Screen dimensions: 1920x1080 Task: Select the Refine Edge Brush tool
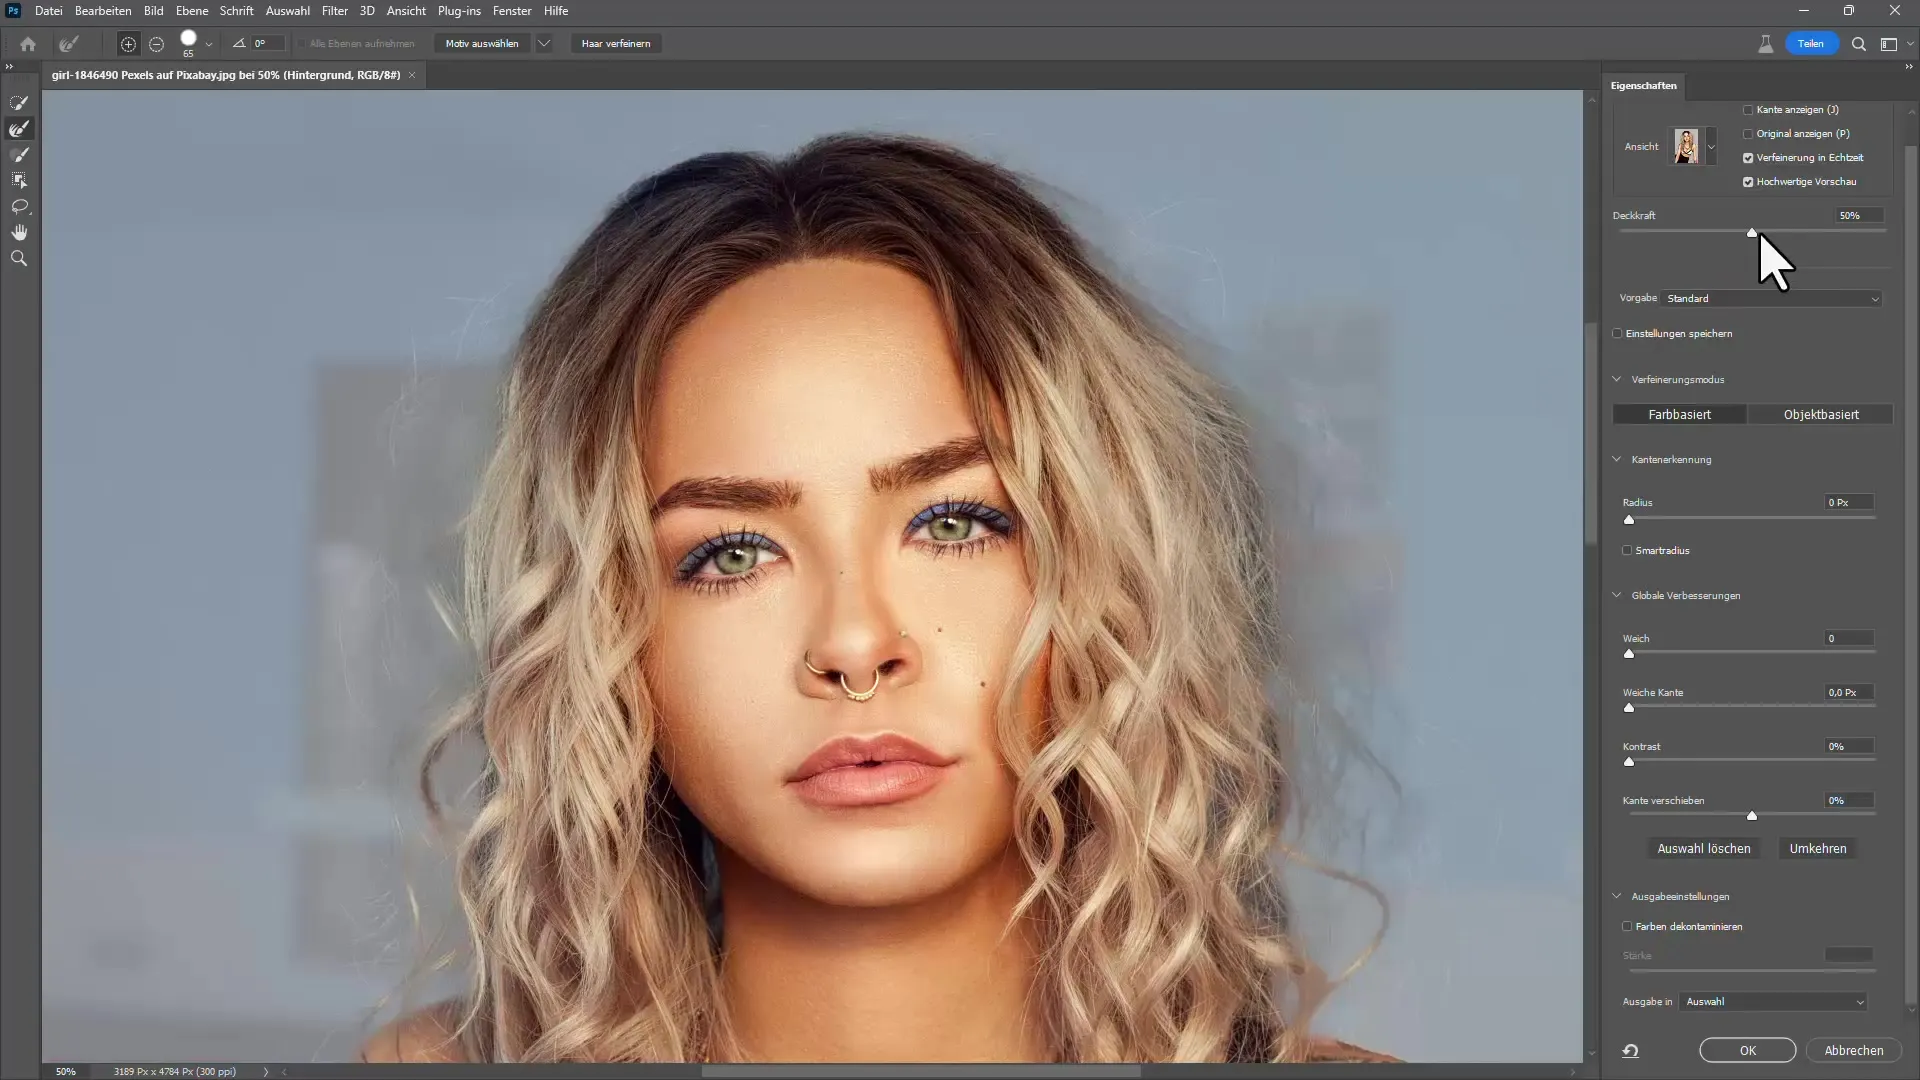(x=19, y=129)
